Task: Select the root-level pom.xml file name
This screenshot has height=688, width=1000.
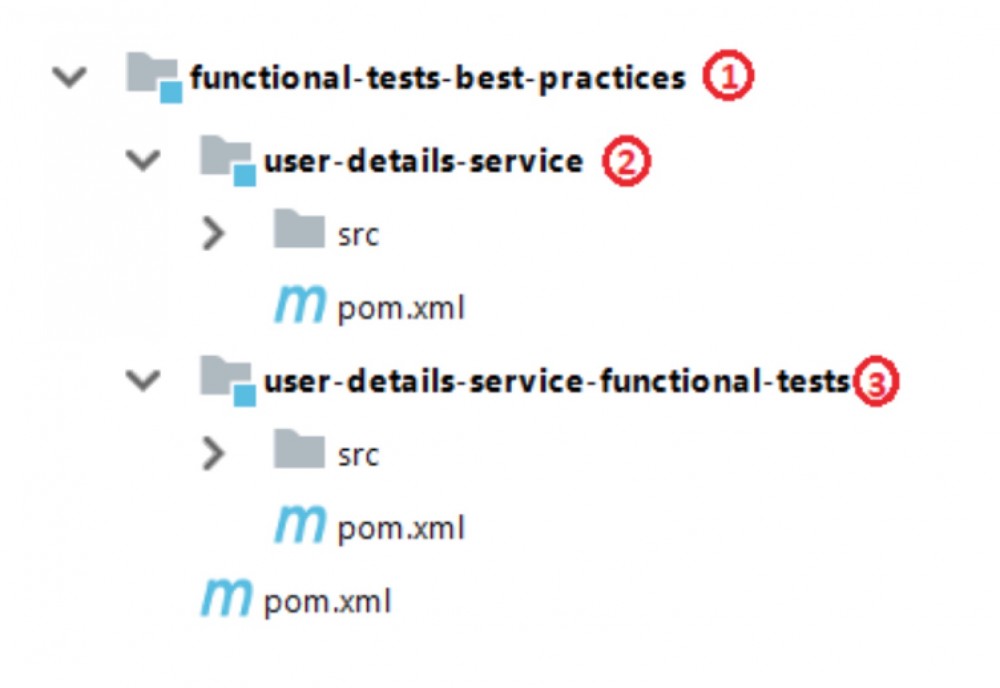Action: [x=327, y=603]
